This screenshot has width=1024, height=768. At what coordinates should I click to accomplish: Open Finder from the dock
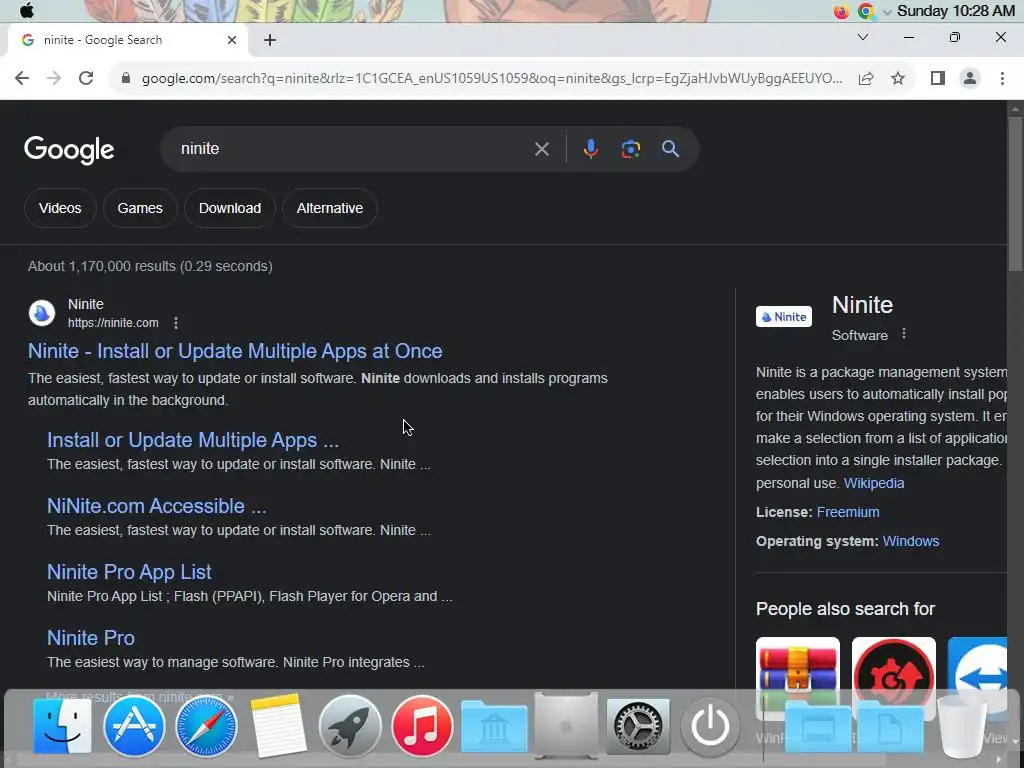click(x=62, y=726)
